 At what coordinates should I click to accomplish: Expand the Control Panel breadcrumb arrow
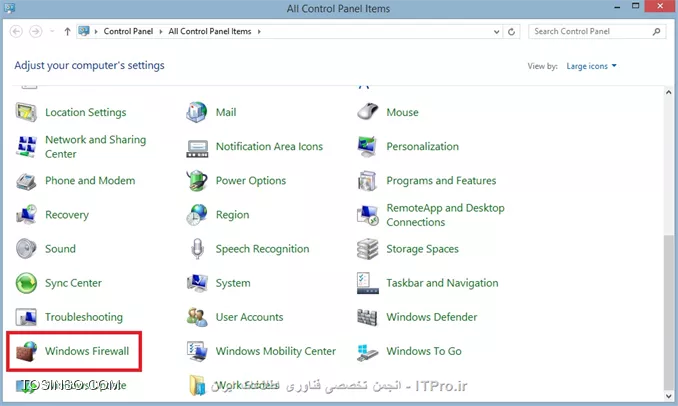pos(161,32)
